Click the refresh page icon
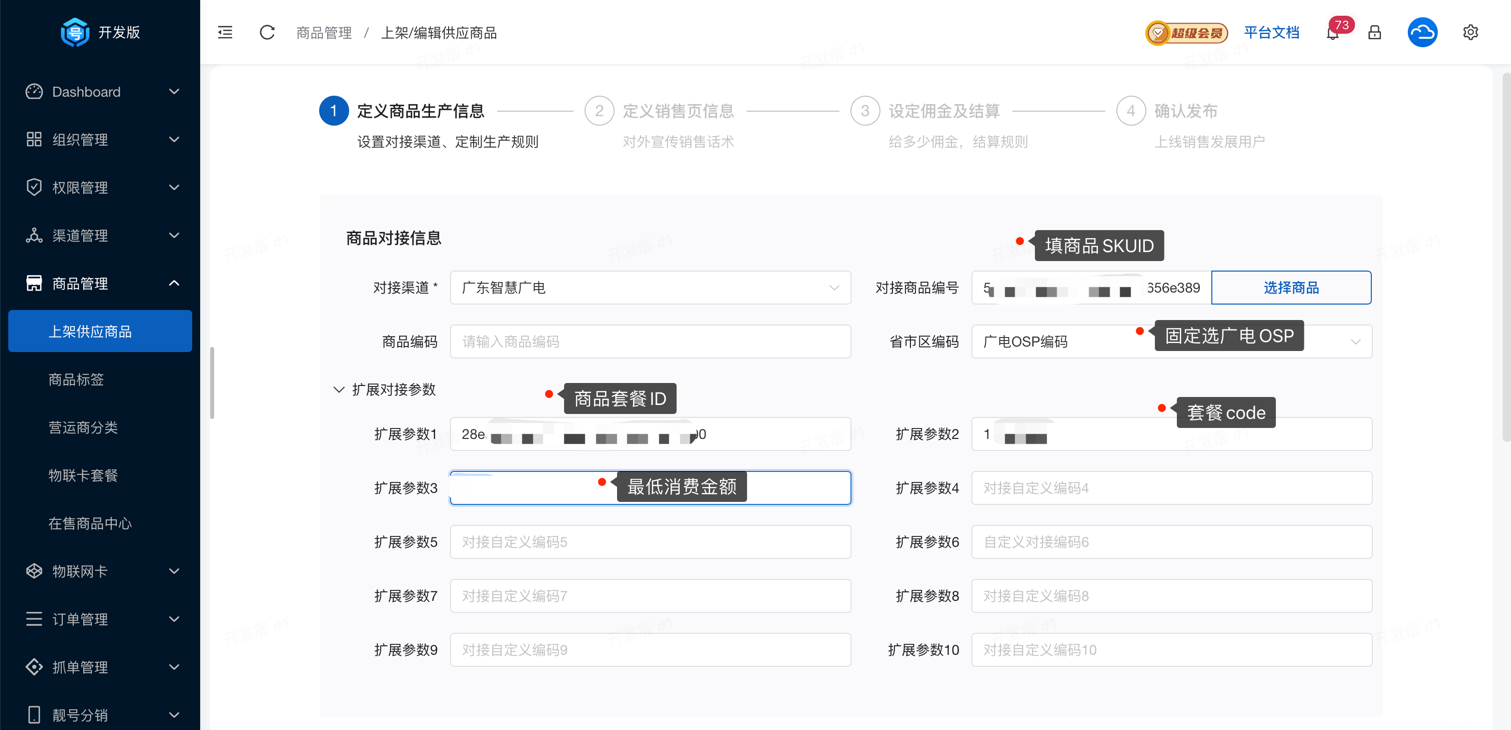The image size is (1511, 730). (267, 32)
